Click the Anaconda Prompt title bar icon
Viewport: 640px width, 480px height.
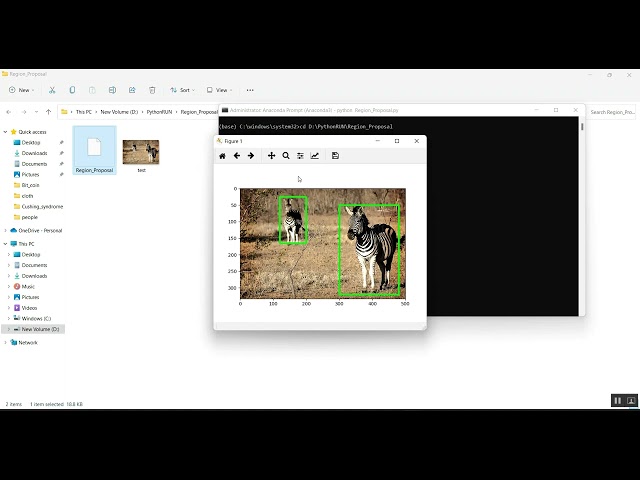(224, 110)
